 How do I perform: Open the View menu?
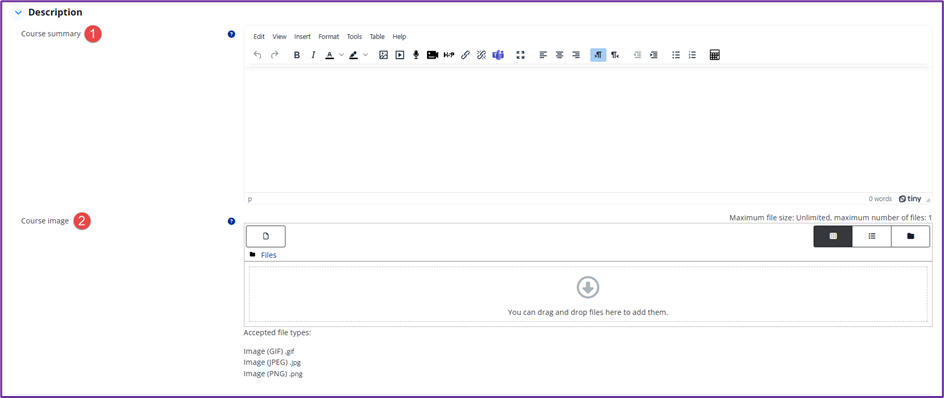279,37
